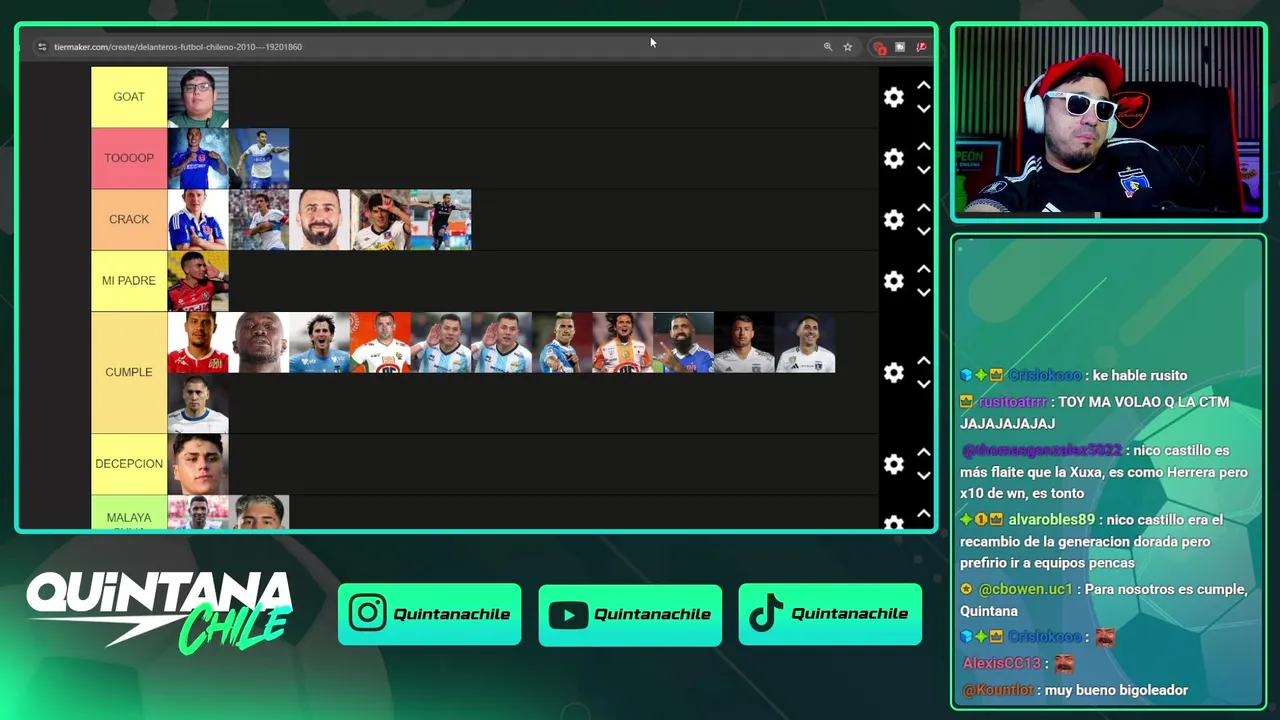Move MALAYA tier up with arrow

point(924,514)
